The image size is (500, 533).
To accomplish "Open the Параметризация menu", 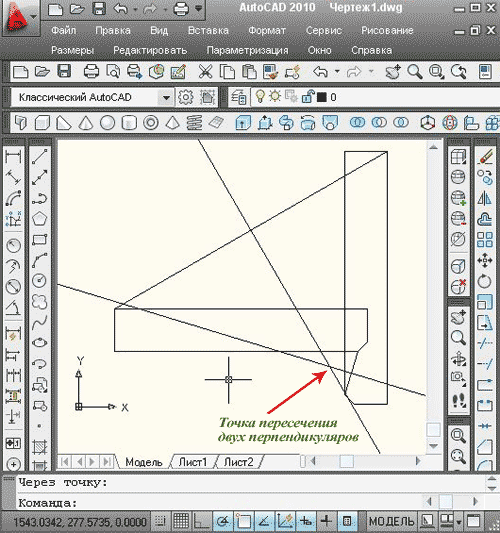I will point(247,50).
